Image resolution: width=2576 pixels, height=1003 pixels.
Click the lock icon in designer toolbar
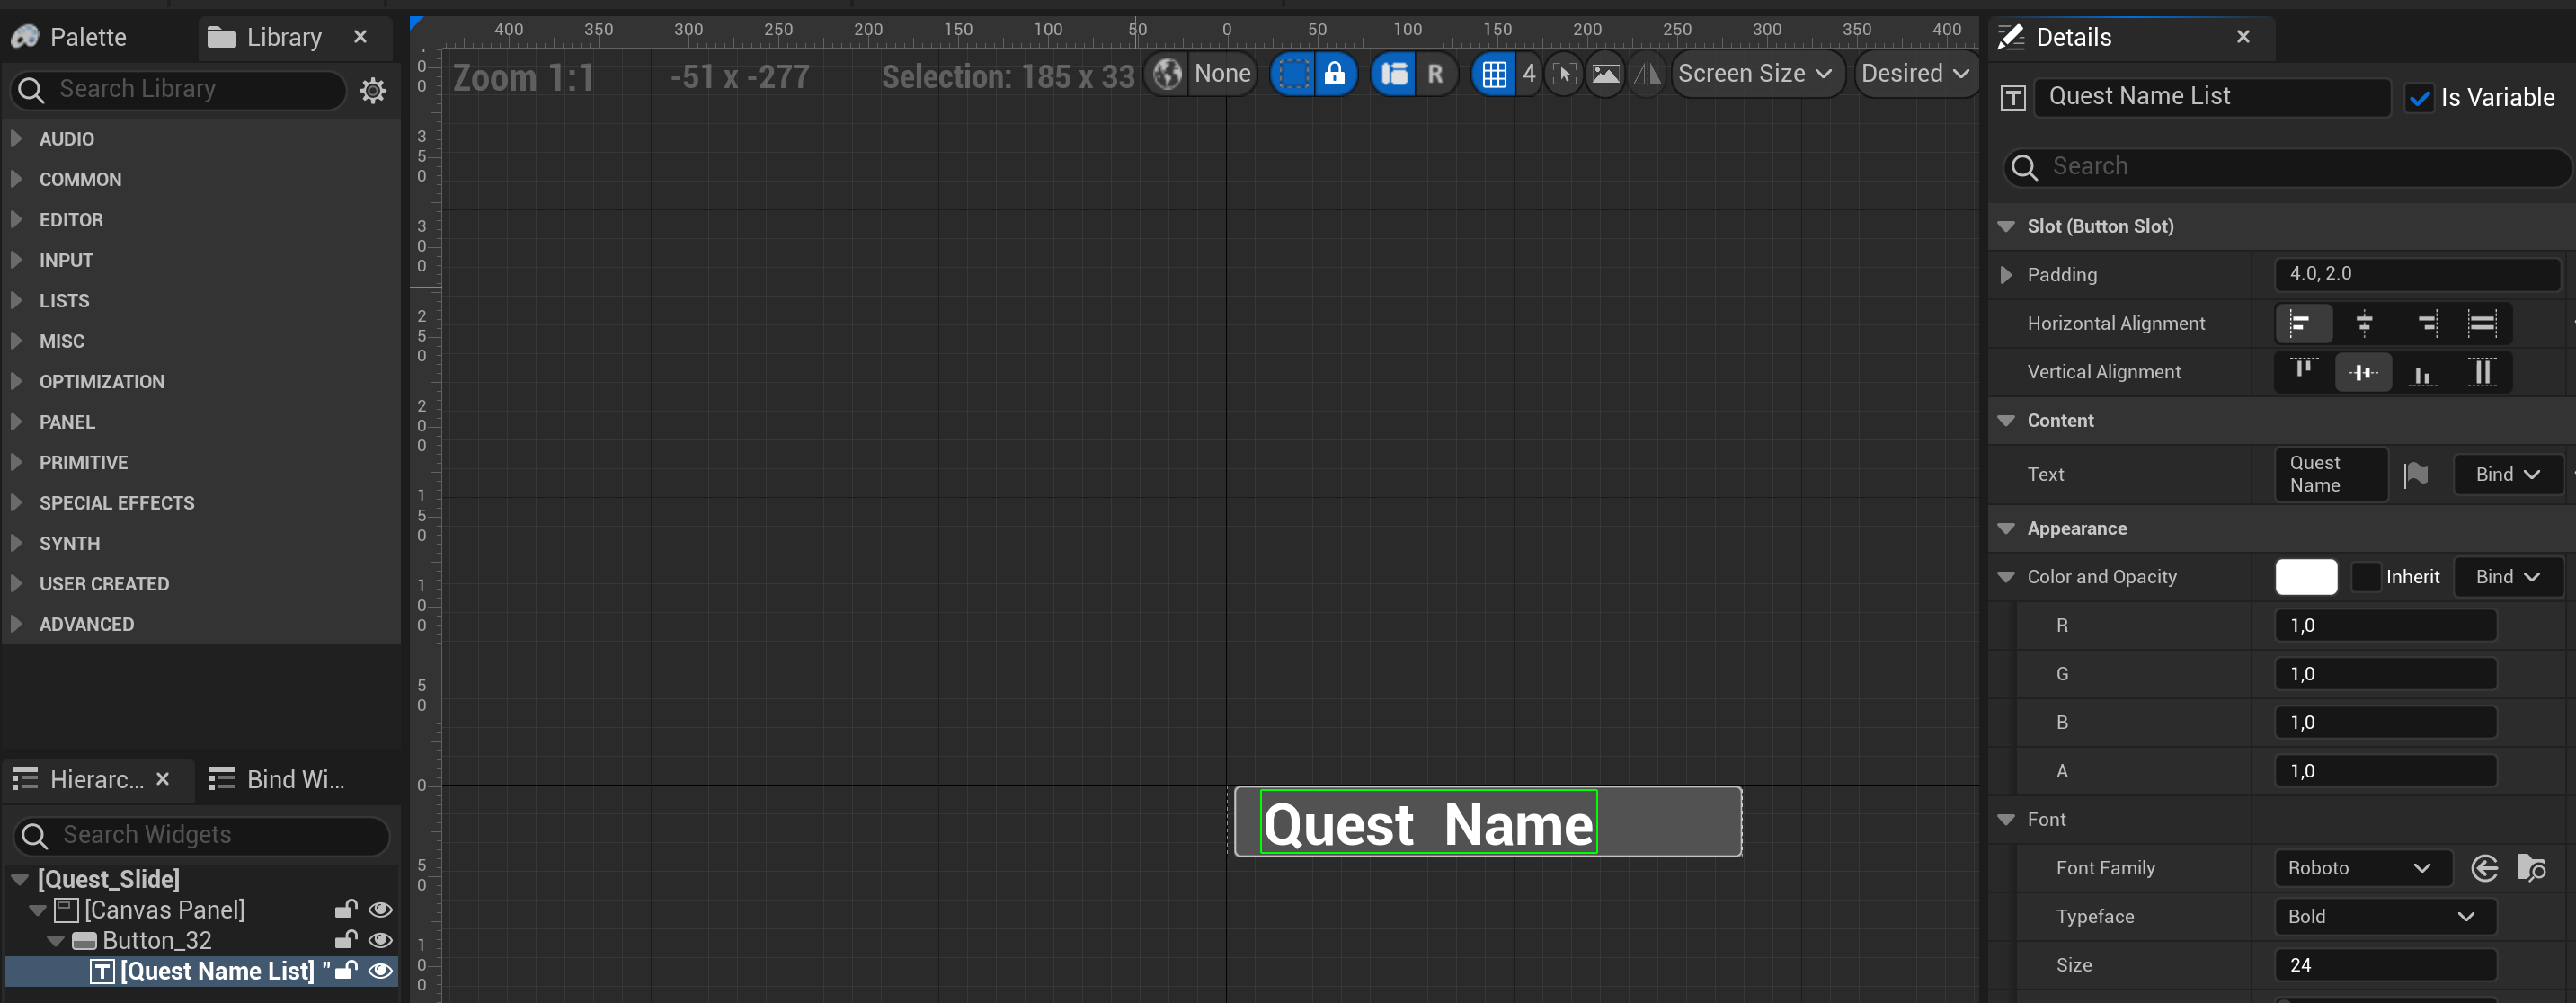coord(1335,74)
